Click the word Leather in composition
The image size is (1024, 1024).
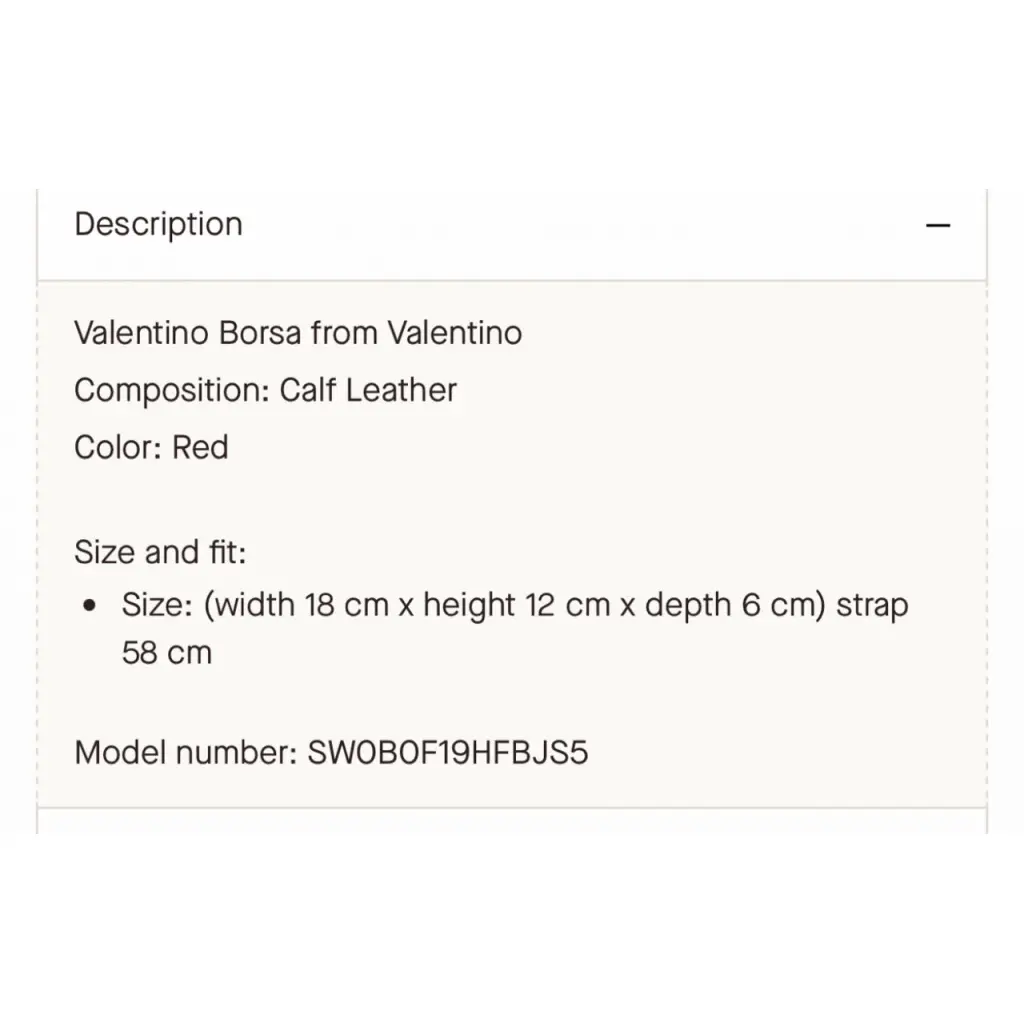coord(401,390)
